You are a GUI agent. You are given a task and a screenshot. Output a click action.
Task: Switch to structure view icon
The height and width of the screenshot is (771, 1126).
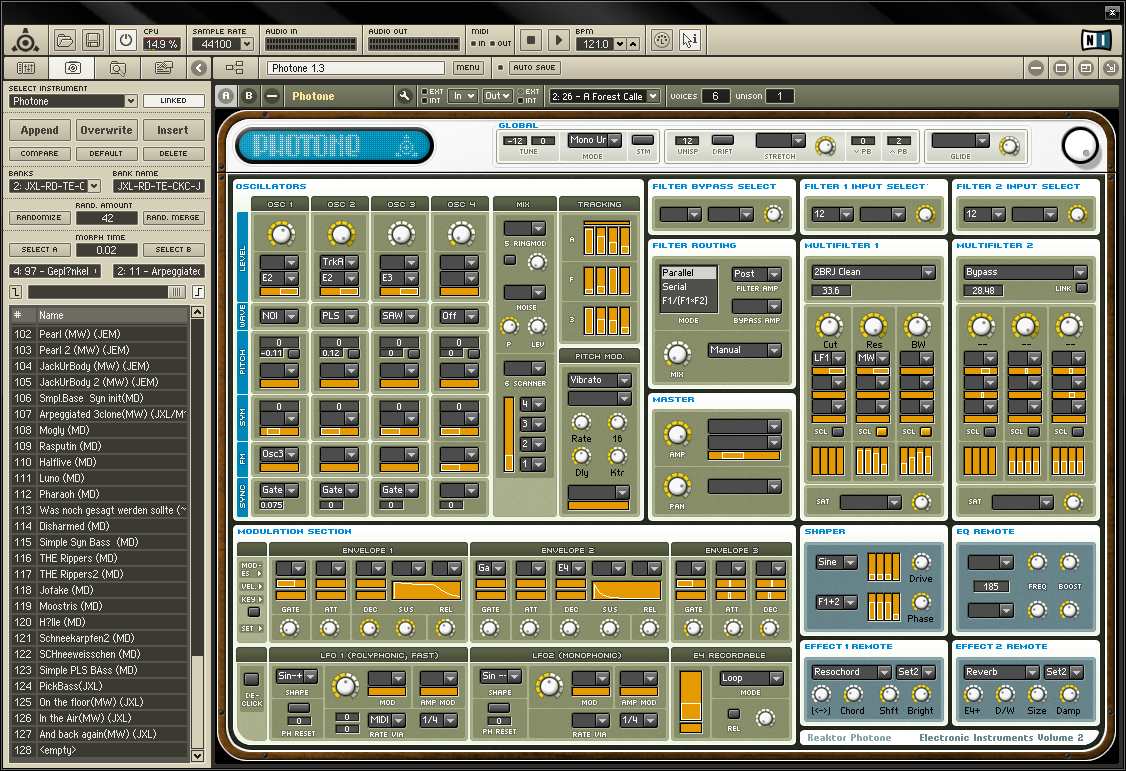tap(234, 68)
